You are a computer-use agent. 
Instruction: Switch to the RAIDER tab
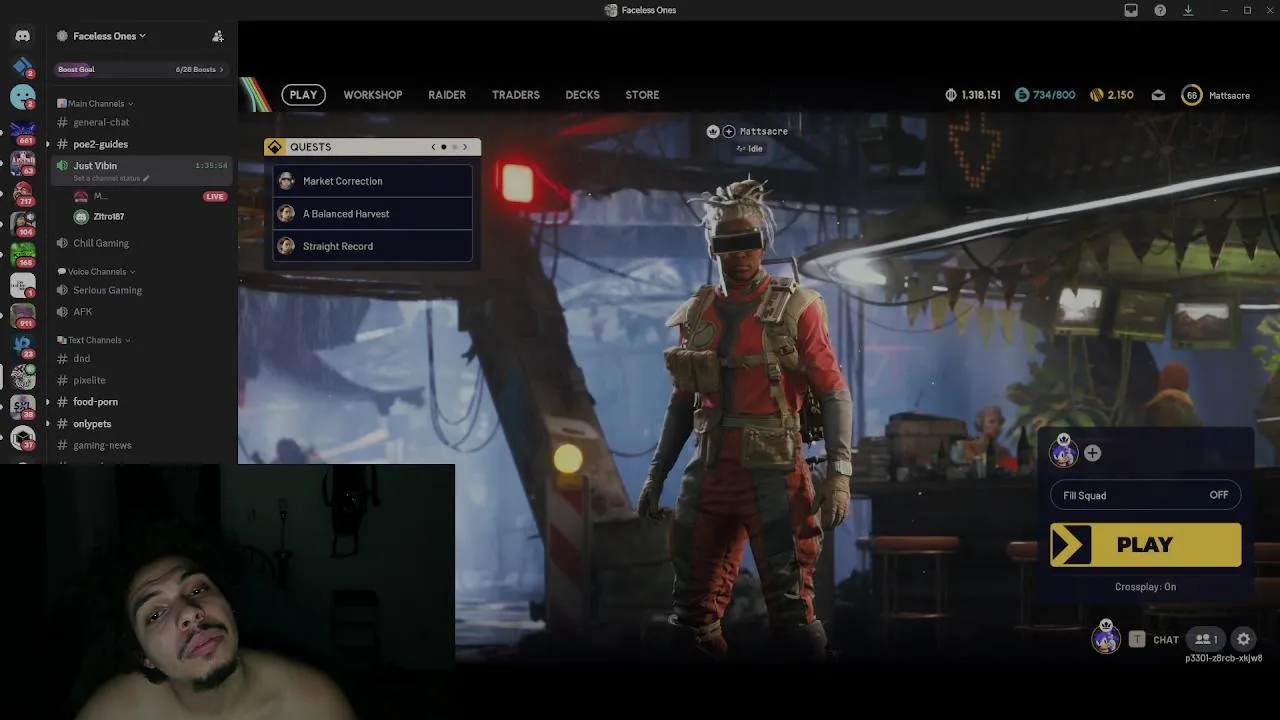tap(447, 95)
